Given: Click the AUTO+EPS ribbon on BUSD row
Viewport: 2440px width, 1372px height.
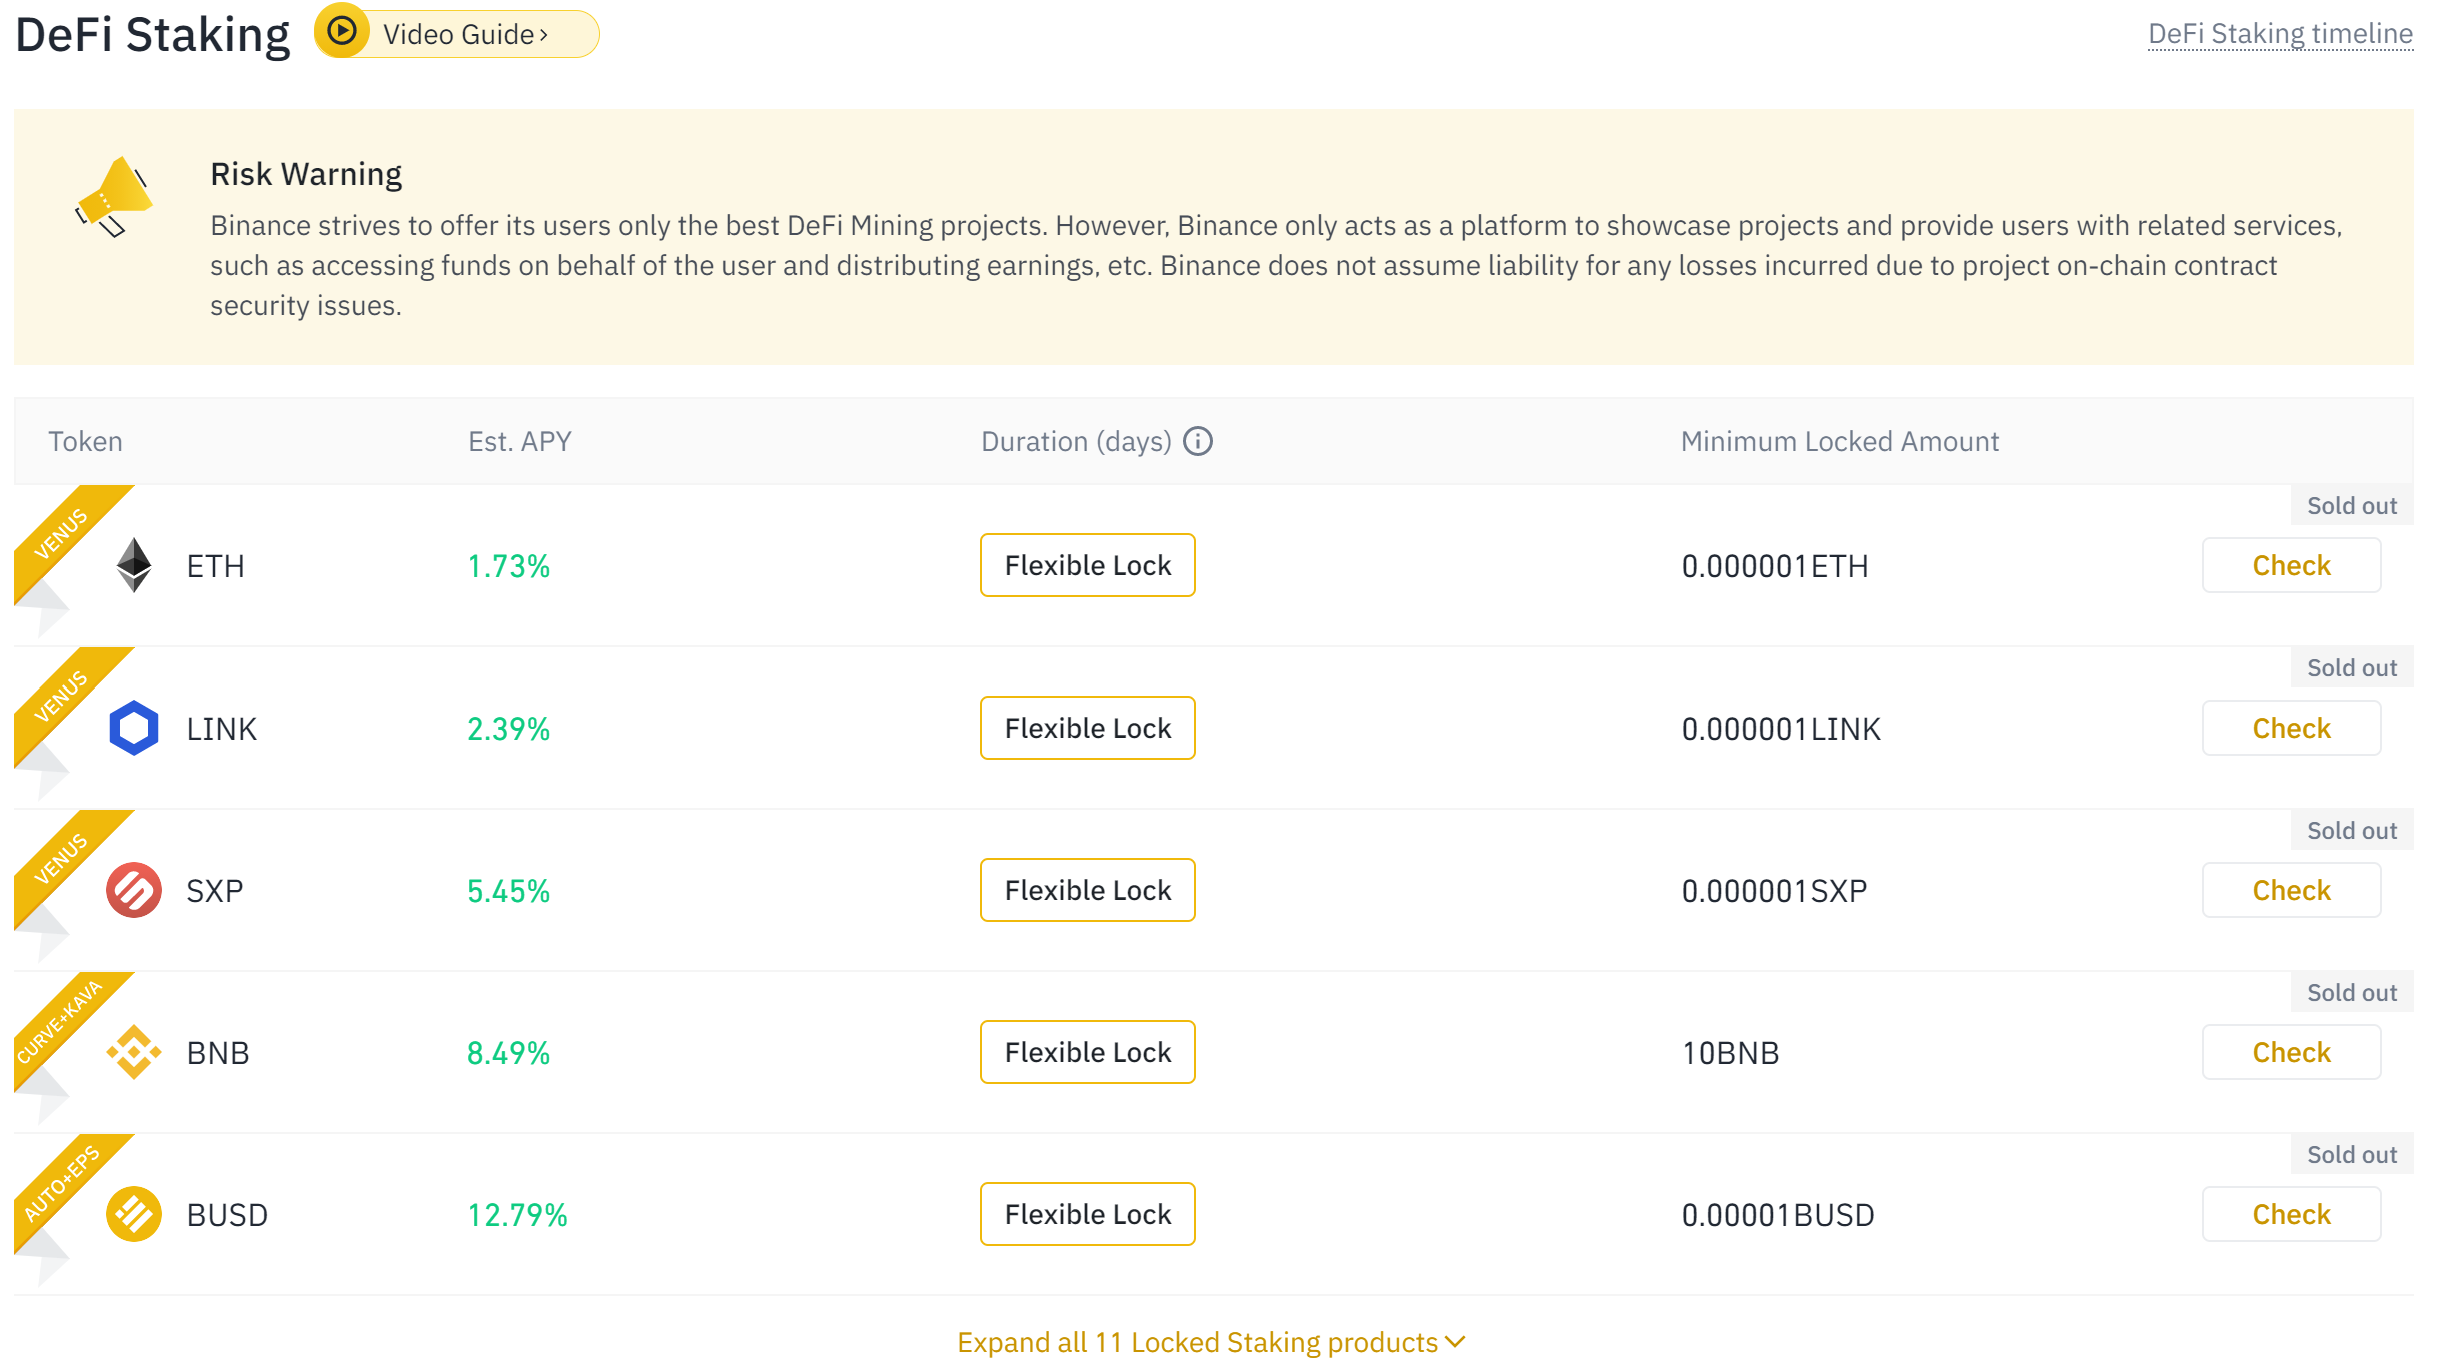Looking at the screenshot, I should [62, 1183].
